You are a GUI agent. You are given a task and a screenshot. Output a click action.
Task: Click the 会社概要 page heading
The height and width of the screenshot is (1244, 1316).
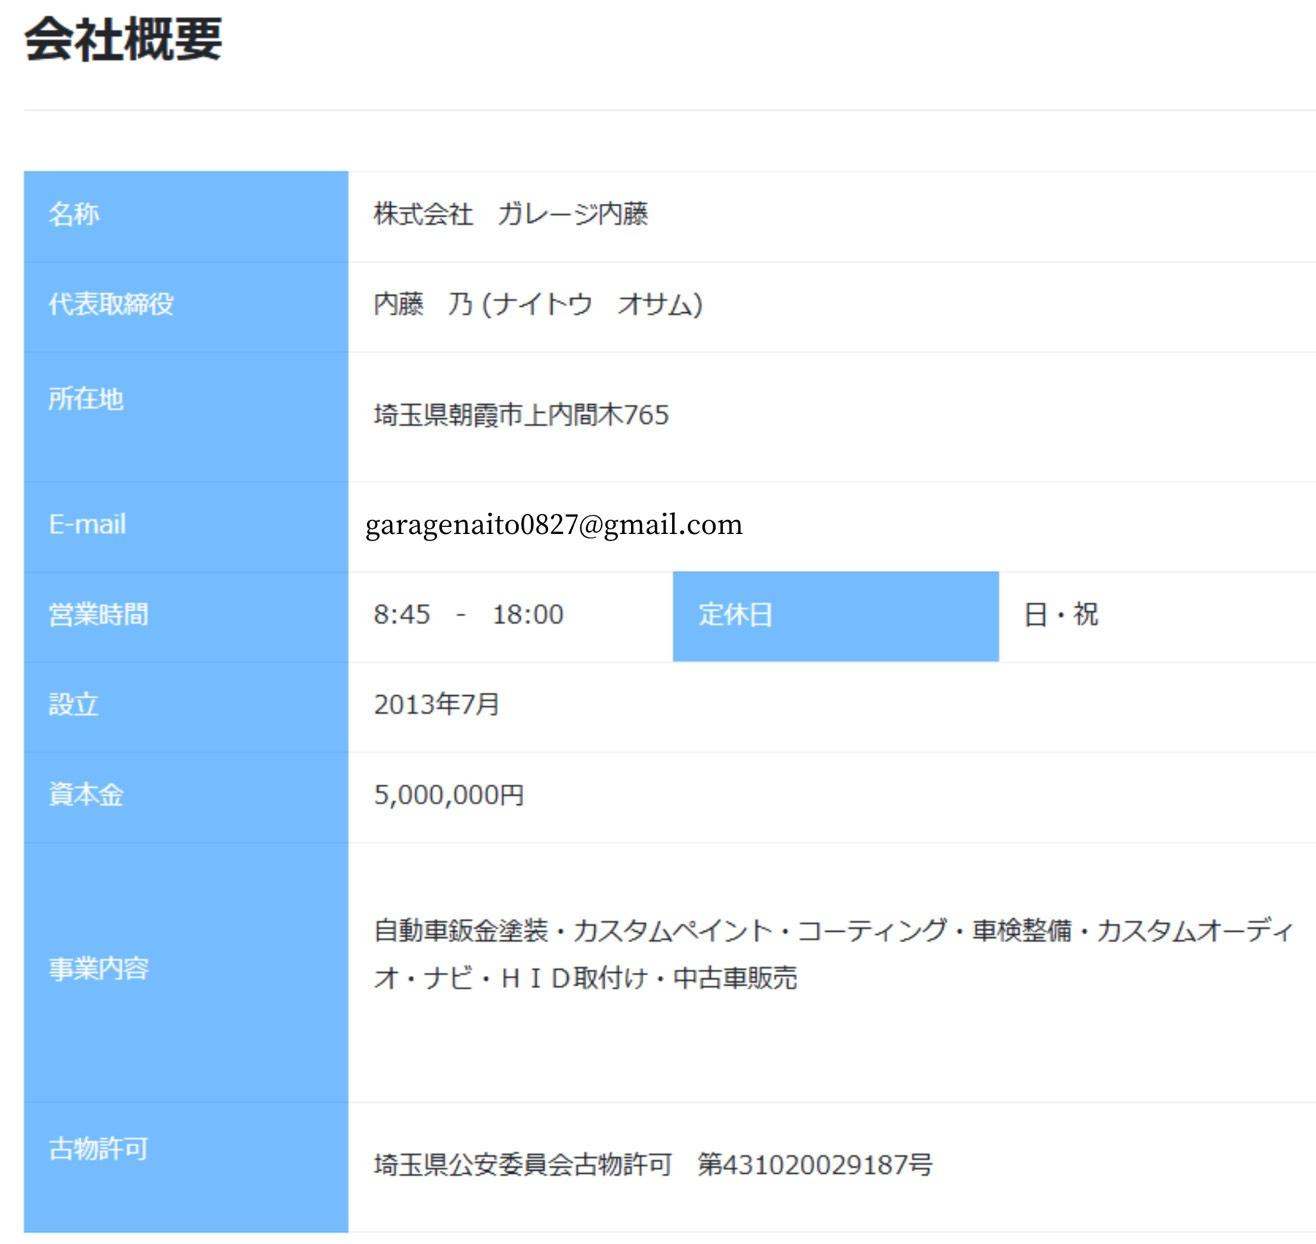coord(123,40)
